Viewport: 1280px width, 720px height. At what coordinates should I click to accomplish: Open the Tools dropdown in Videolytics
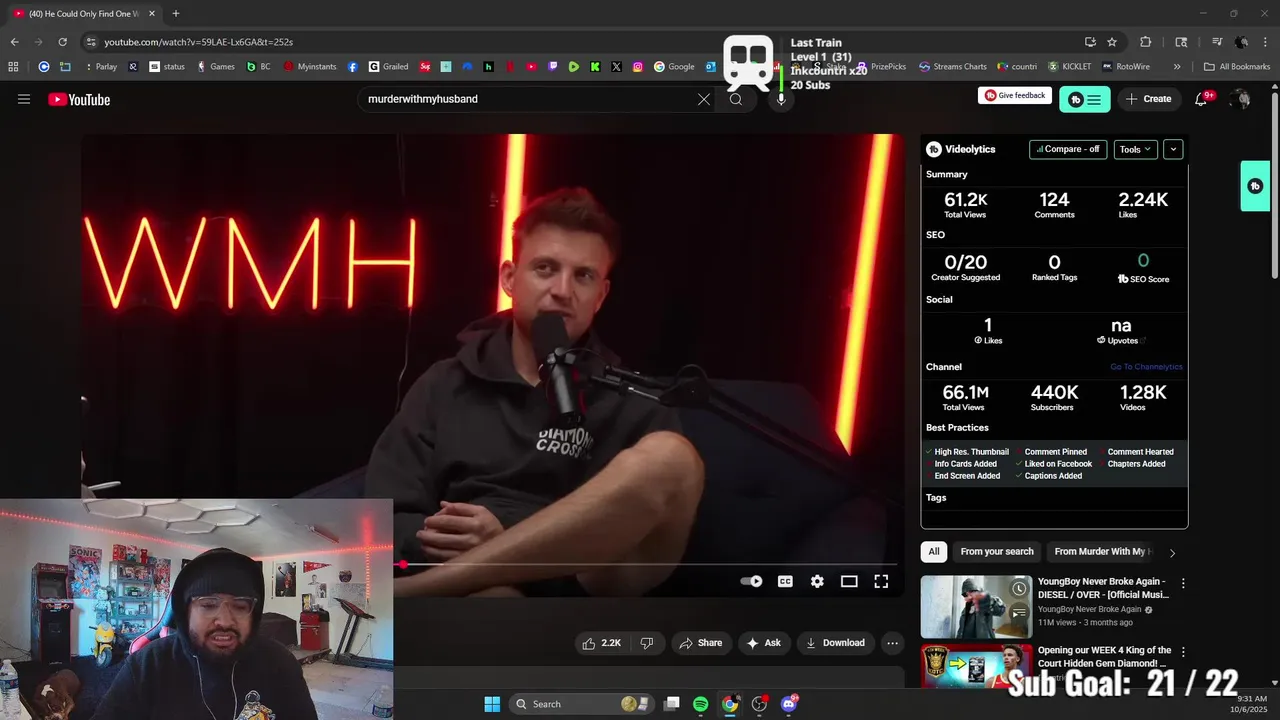[x=1135, y=149]
